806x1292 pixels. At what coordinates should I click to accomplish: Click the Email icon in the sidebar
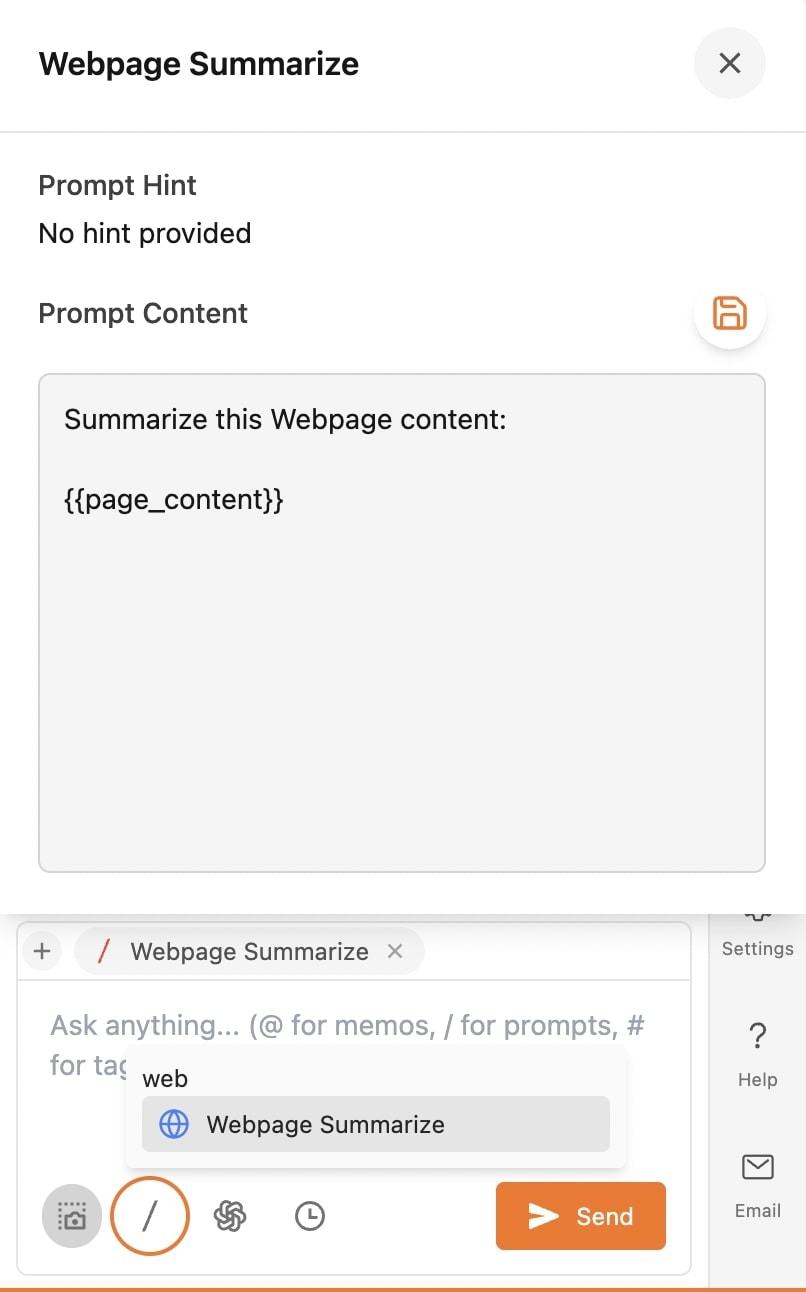pos(757,1167)
